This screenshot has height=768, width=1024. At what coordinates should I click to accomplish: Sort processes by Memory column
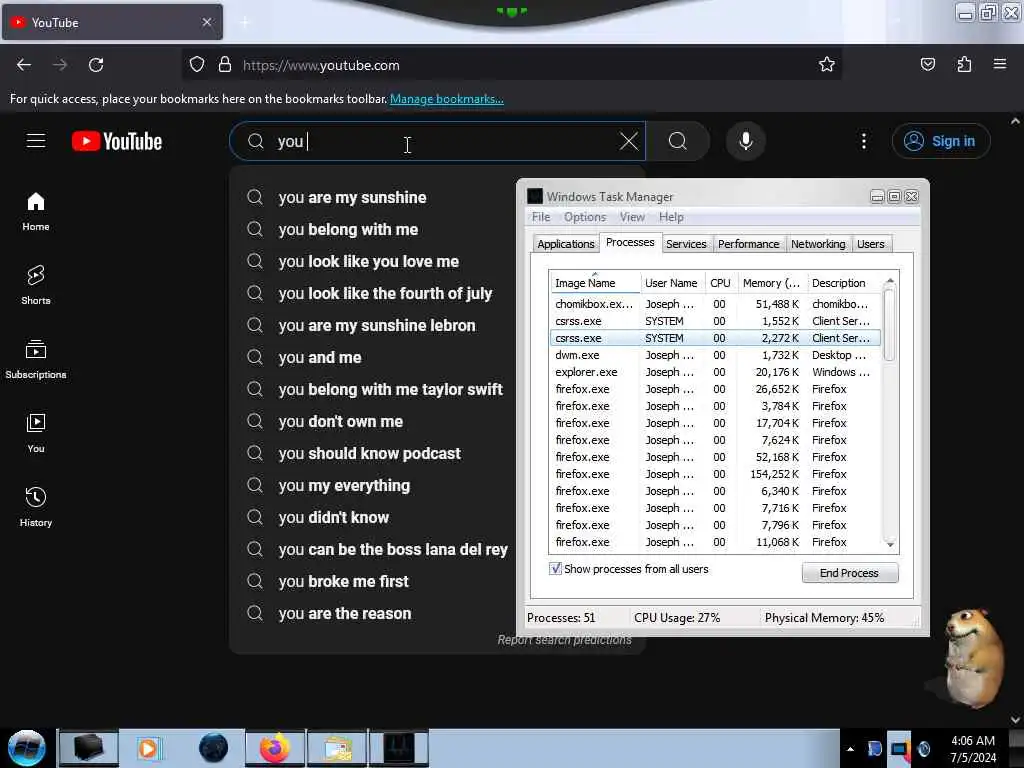click(x=771, y=283)
